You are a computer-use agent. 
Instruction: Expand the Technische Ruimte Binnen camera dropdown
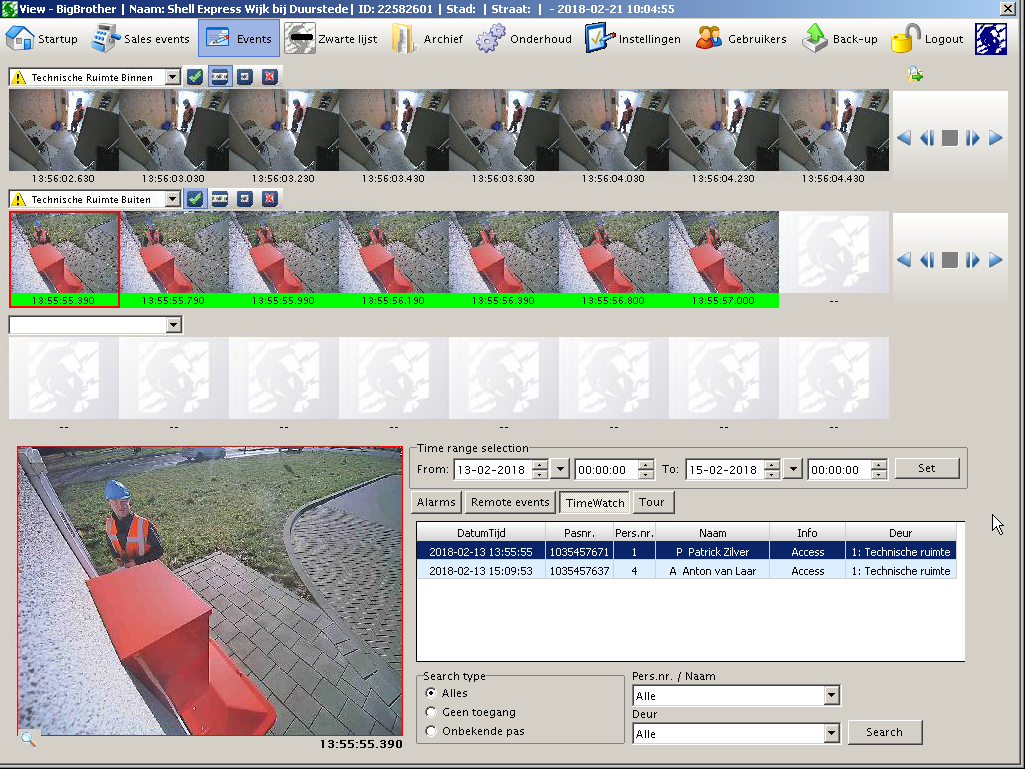click(x=173, y=77)
